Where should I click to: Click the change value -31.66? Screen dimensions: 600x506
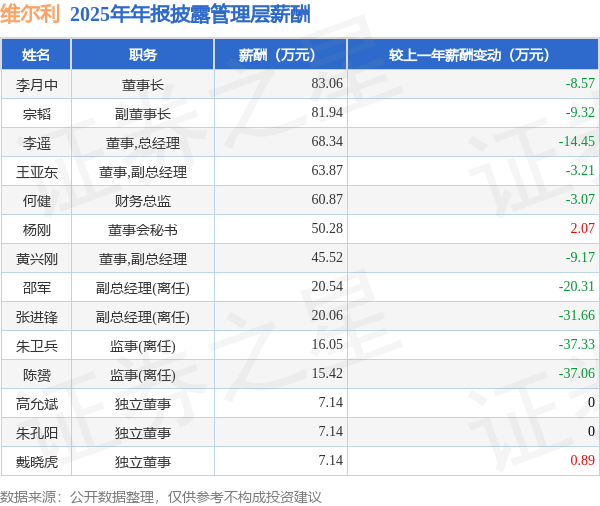(x=577, y=316)
